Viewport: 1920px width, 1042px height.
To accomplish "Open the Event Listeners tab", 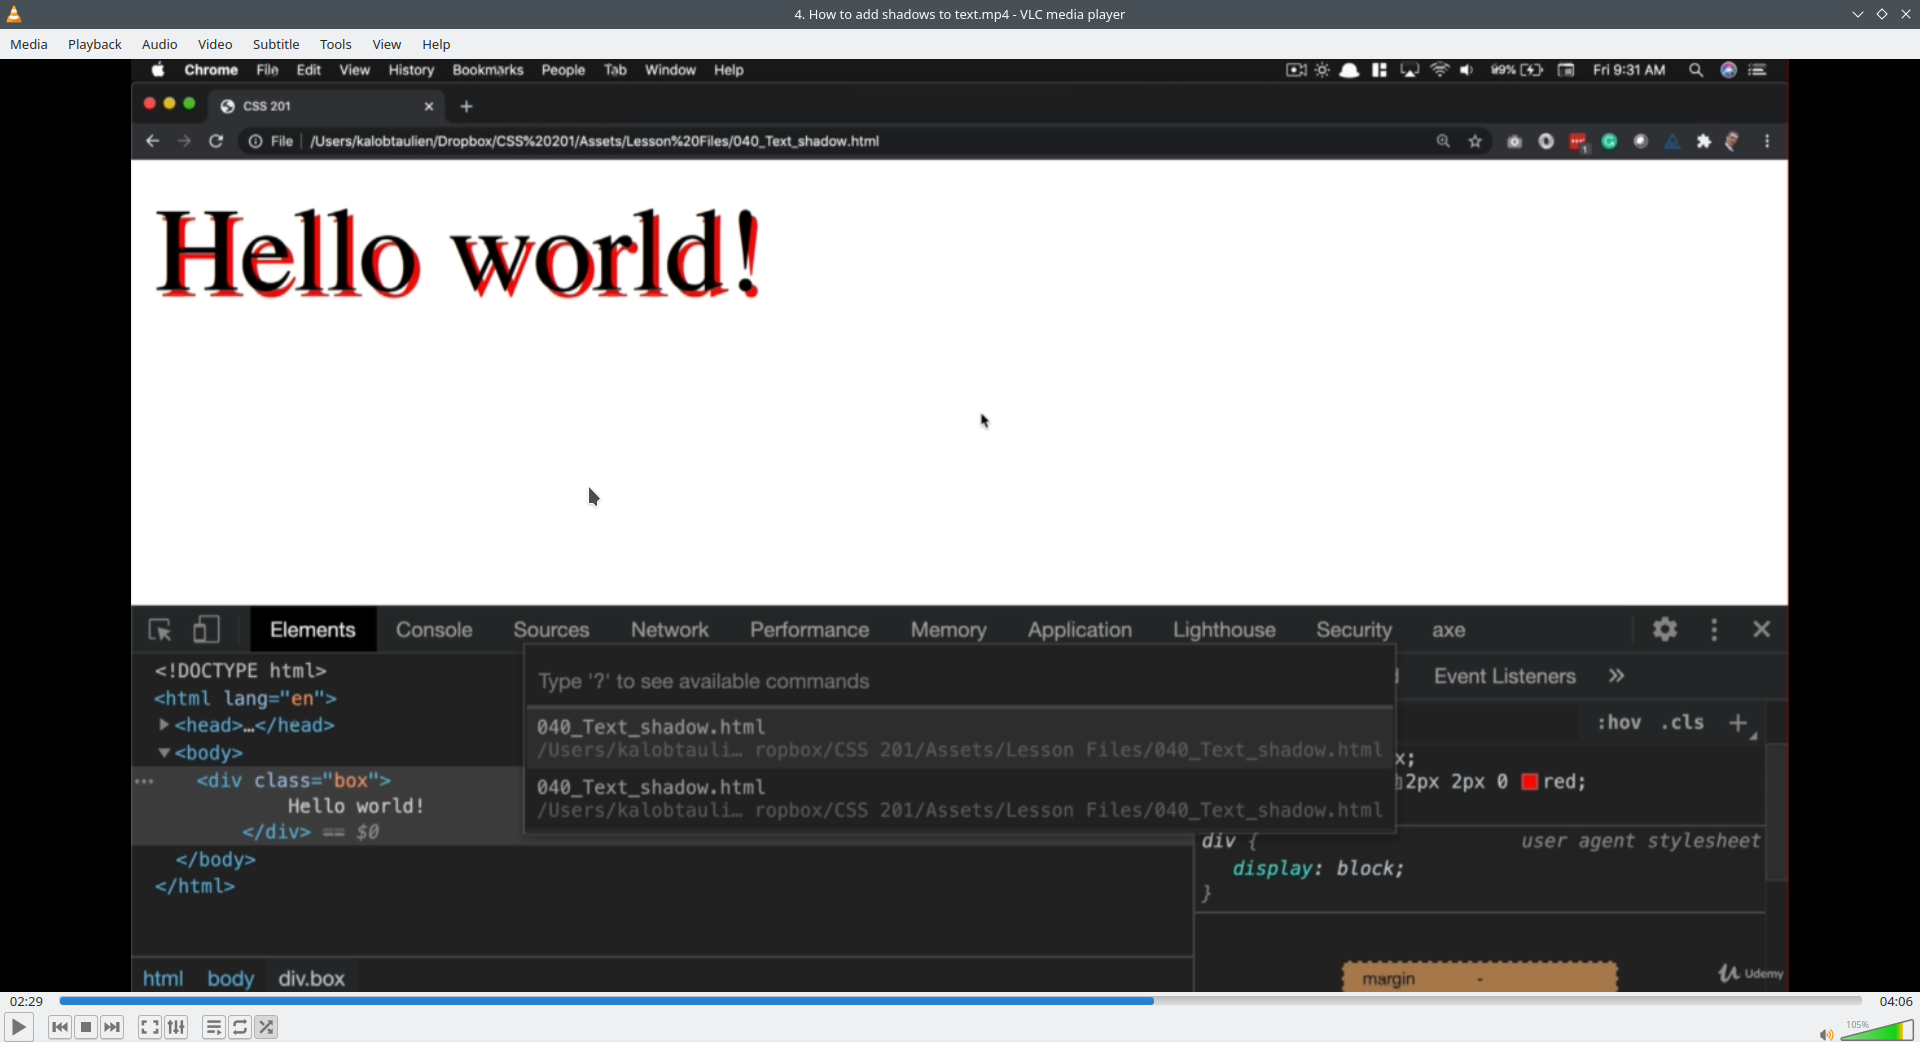I will 1505,676.
